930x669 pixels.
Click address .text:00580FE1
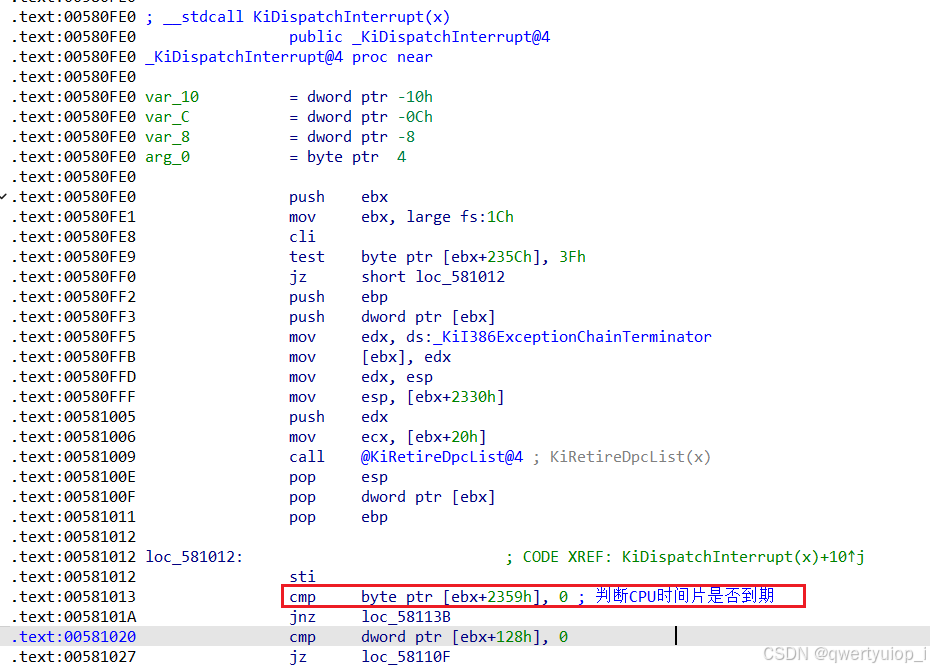(x=74, y=217)
